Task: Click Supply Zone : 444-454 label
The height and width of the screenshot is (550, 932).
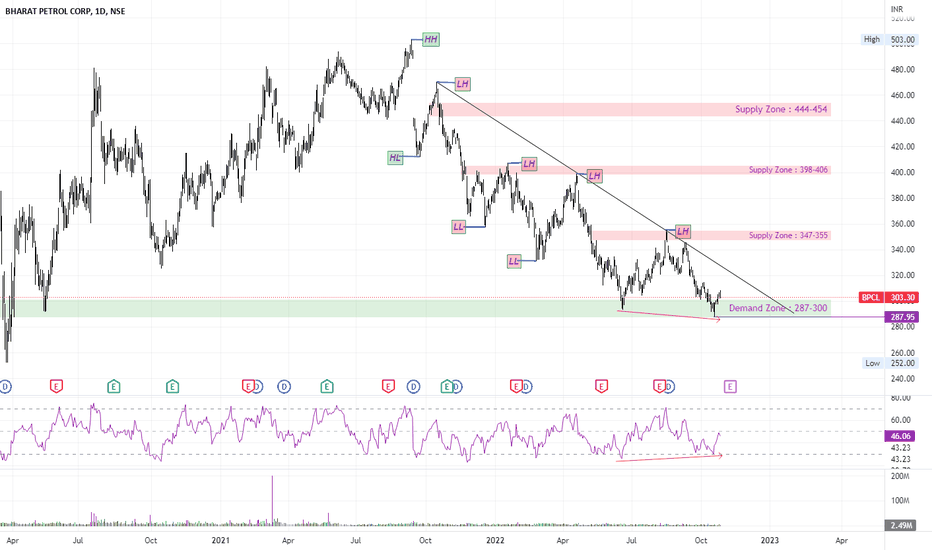Action: pyautogui.click(x=781, y=109)
